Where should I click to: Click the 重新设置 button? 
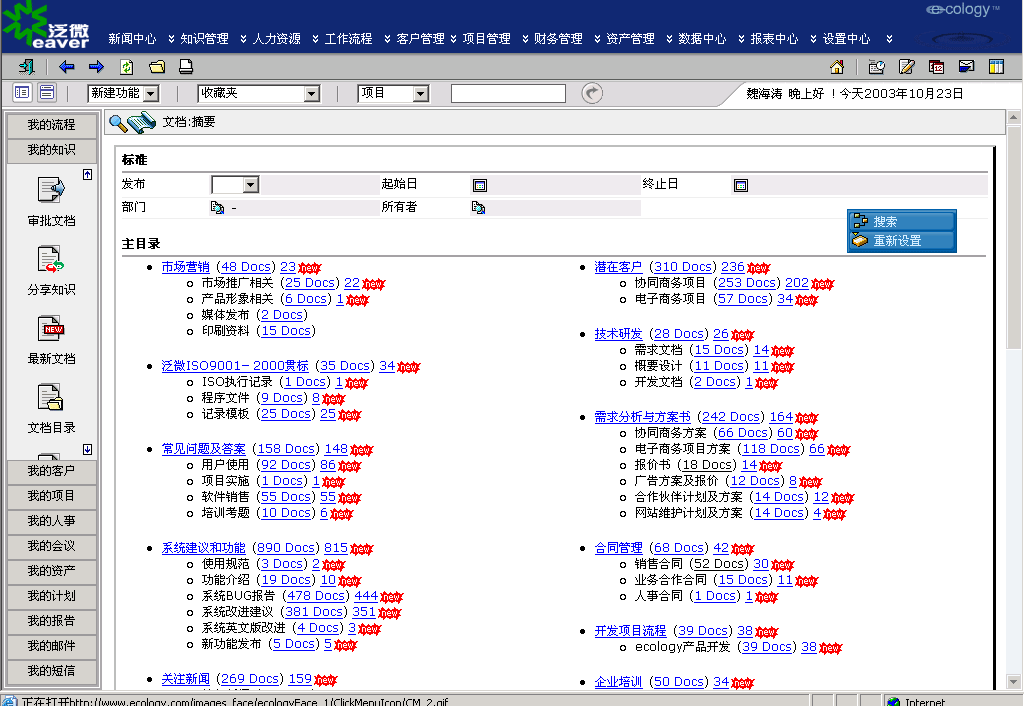click(x=902, y=240)
